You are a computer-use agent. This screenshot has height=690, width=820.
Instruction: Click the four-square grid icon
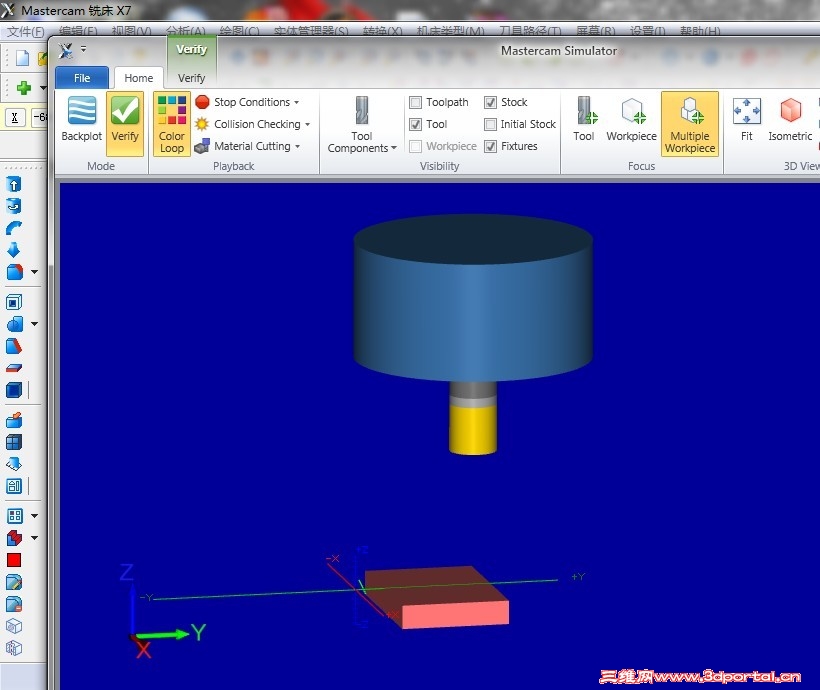click(x=15, y=516)
